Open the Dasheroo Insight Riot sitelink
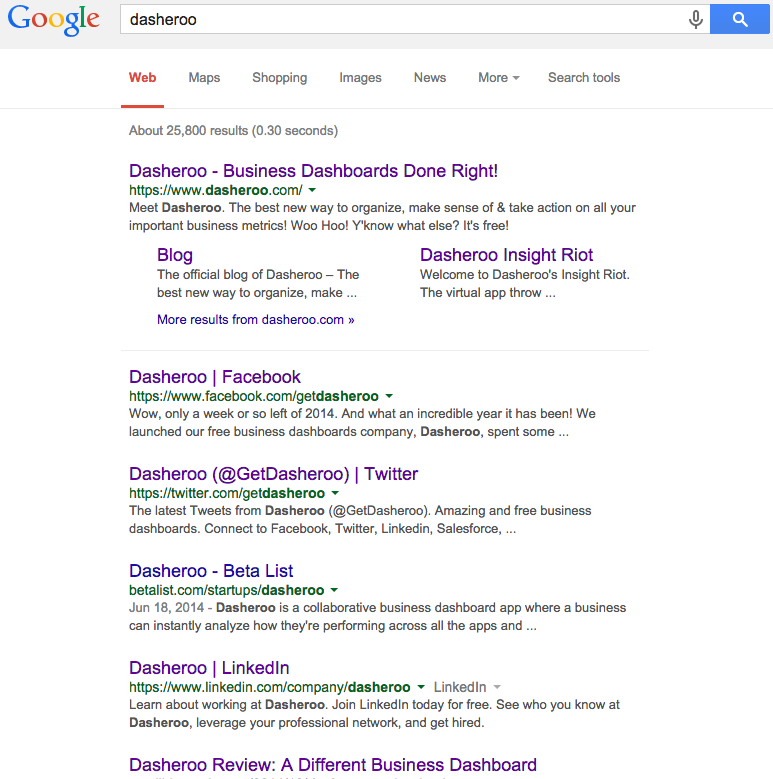The height and width of the screenshot is (779, 773). 506,255
